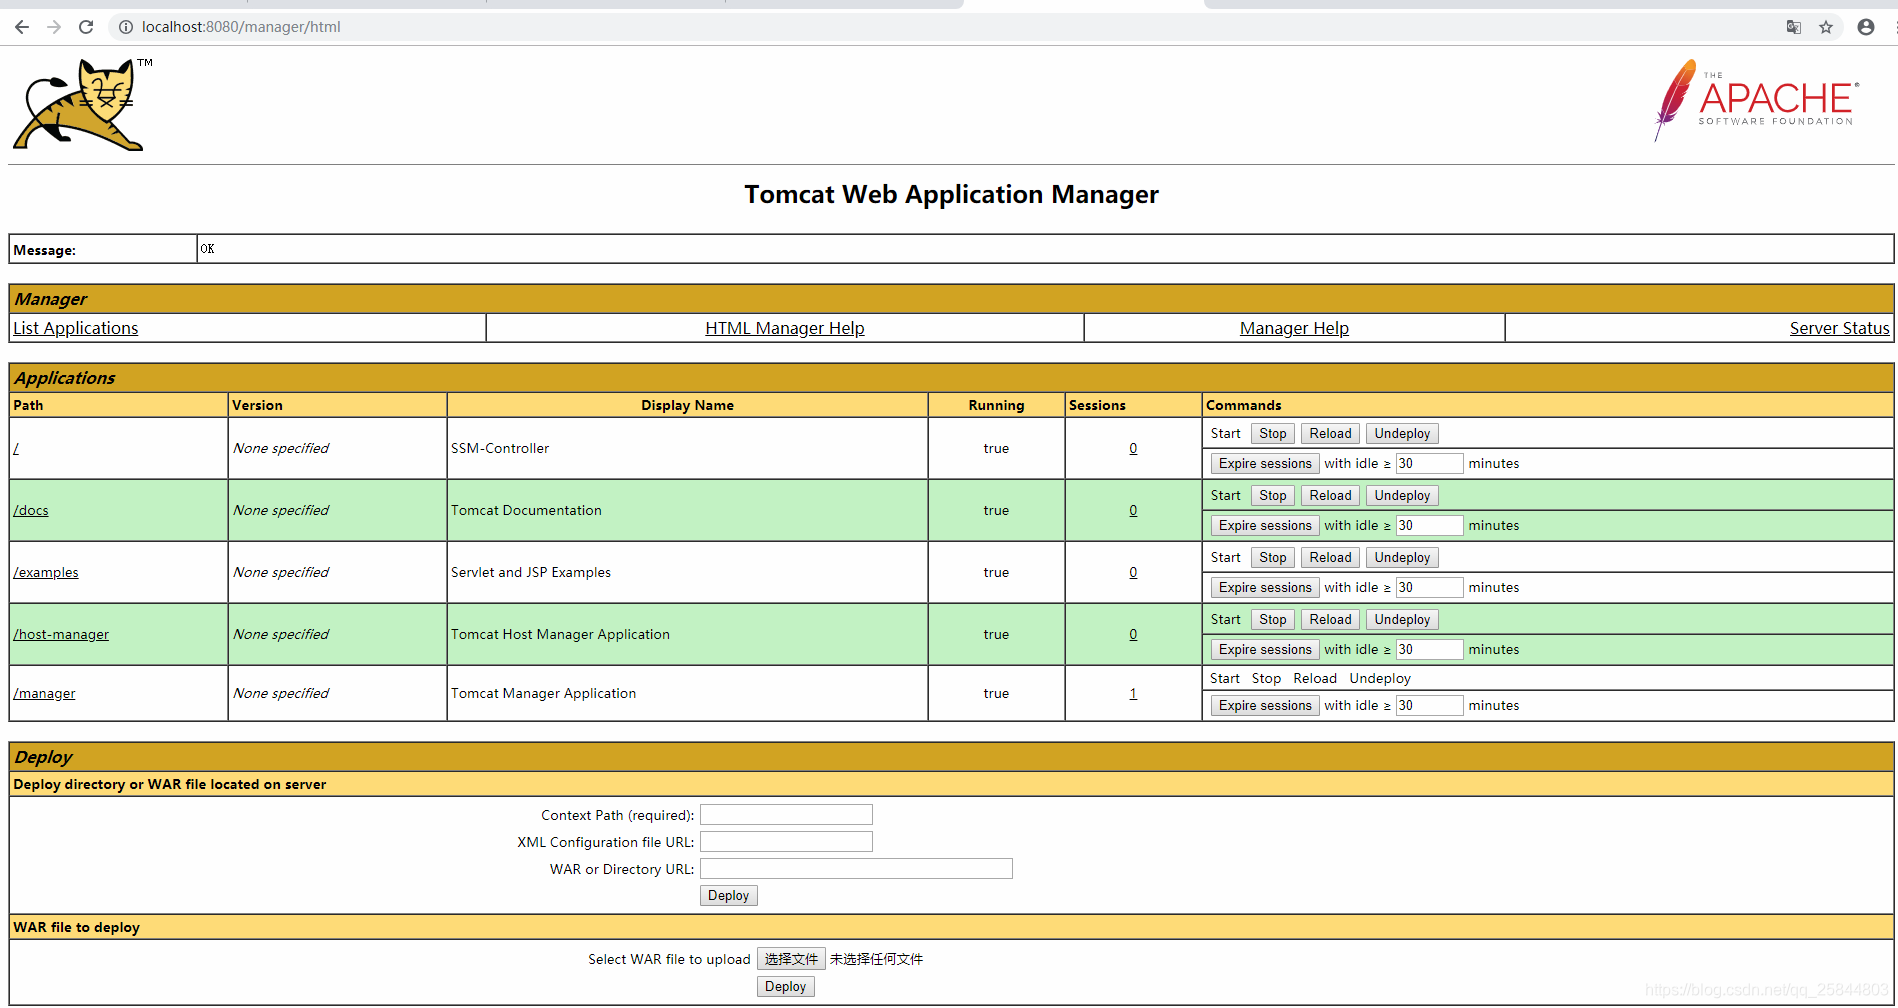The width and height of the screenshot is (1898, 1008).
Task: Click the XML Configuration file URL field
Action: click(786, 842)
